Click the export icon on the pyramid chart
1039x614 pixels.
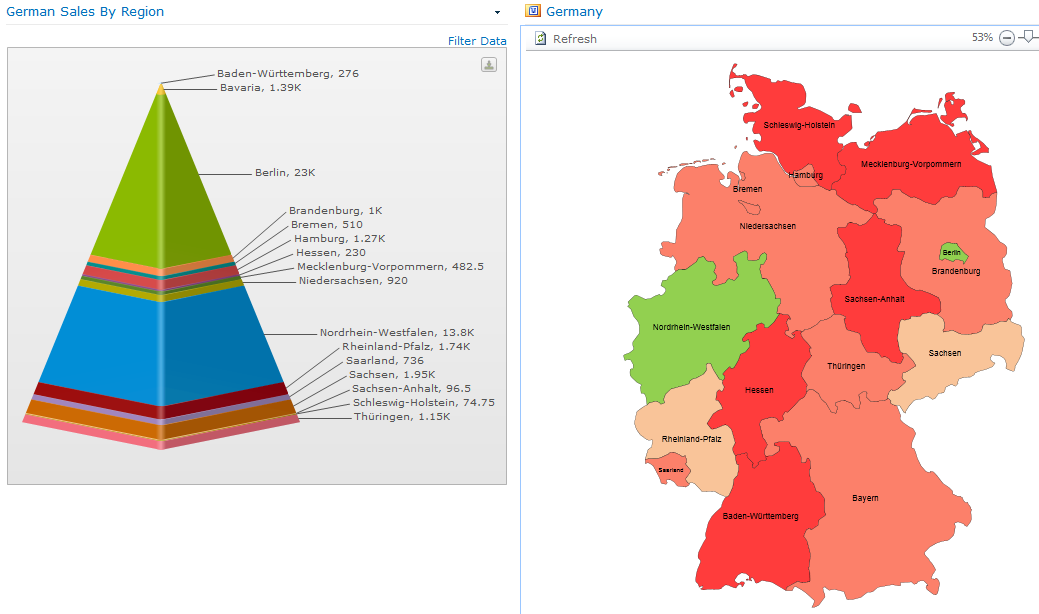[x=488, y=63]
